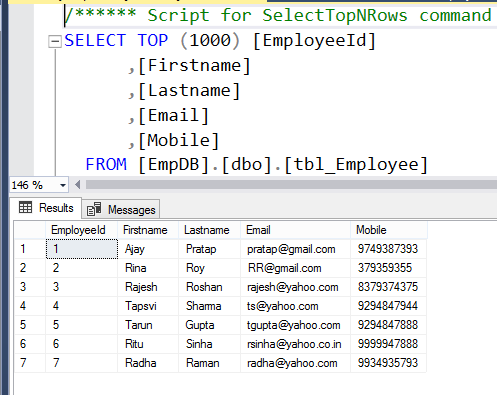Click the Firstname cell 'Radha'
The image size is (497, 395).
(148, 363)
